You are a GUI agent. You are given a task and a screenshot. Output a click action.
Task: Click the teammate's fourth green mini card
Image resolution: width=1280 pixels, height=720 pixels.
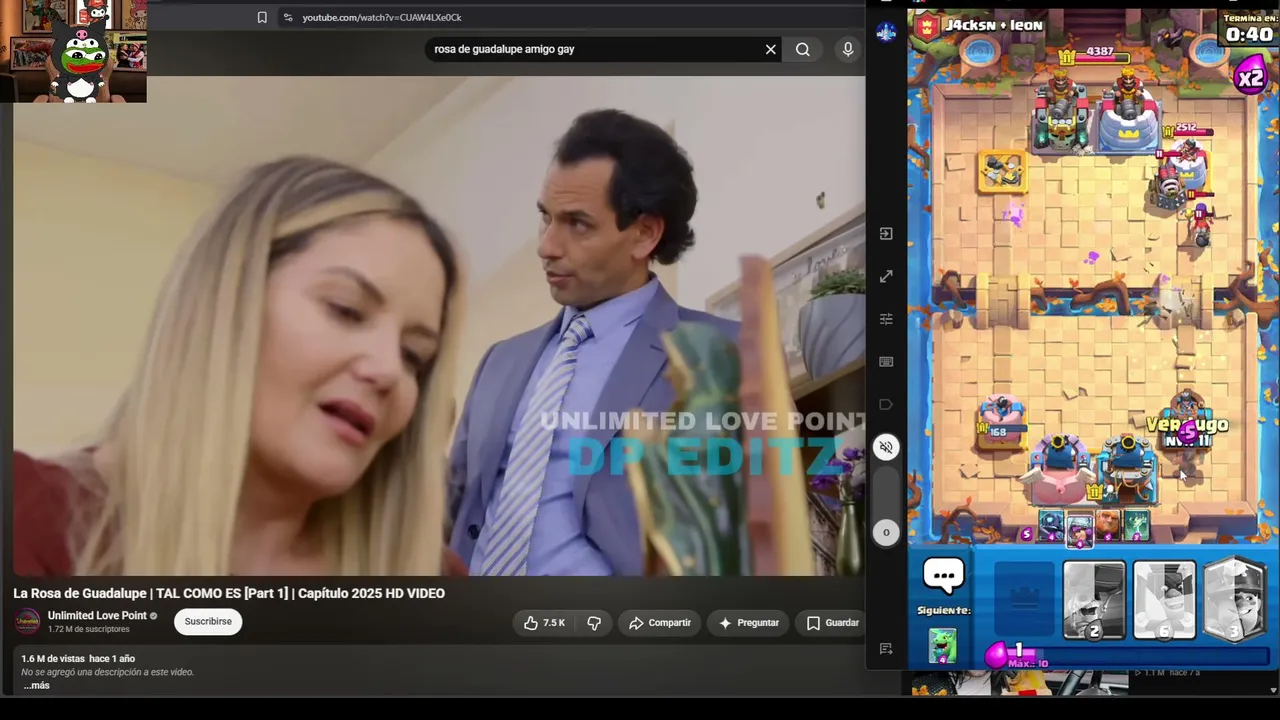pyautogui.click(x=1137, y=525)
